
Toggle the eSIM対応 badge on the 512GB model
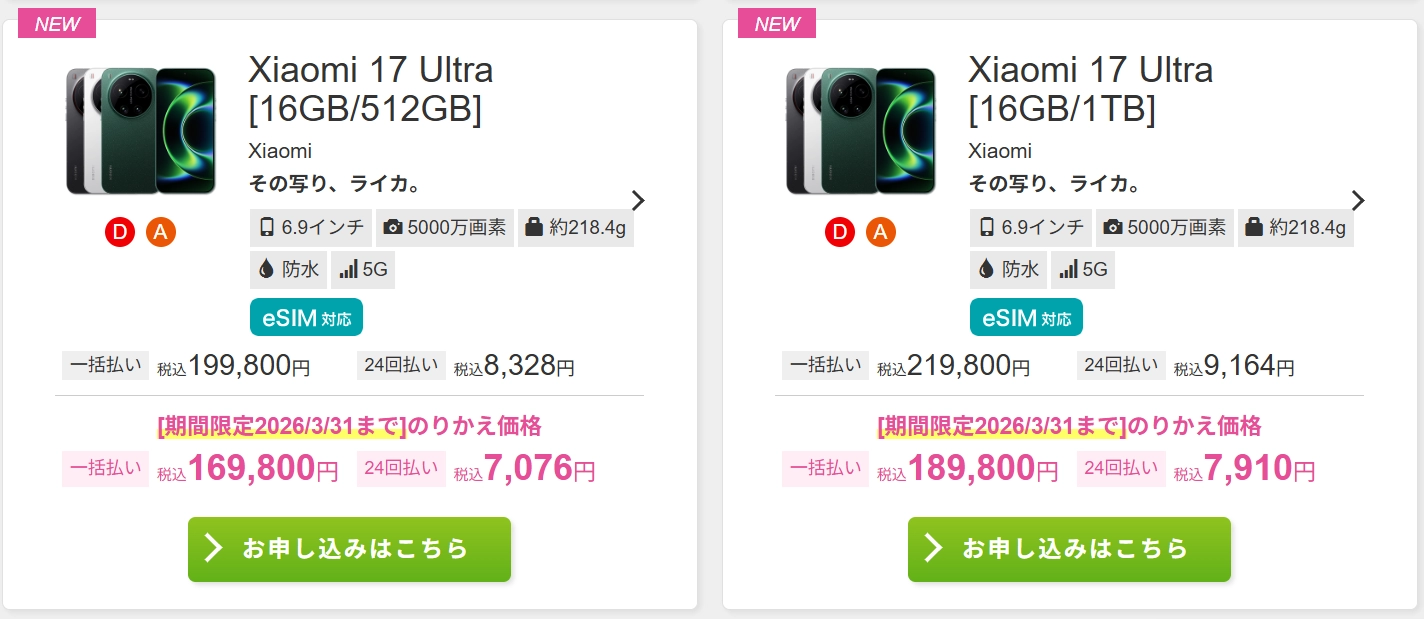point(306,316)
